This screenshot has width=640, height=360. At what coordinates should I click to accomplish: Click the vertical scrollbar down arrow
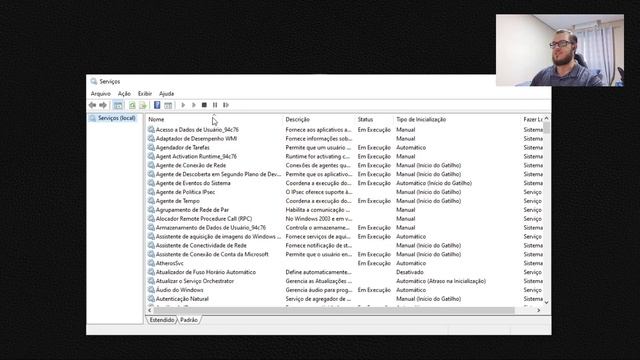547,302
